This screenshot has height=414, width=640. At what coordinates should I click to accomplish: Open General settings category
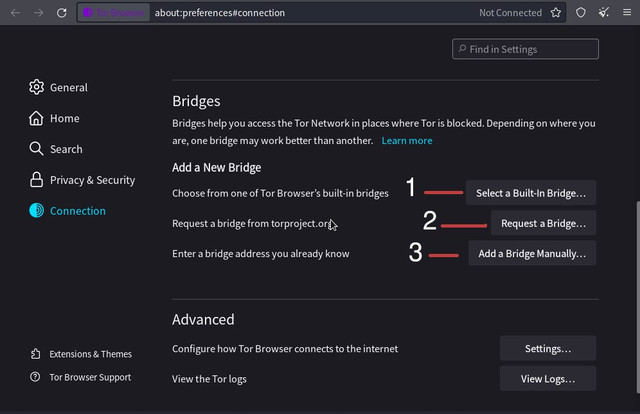58,87
